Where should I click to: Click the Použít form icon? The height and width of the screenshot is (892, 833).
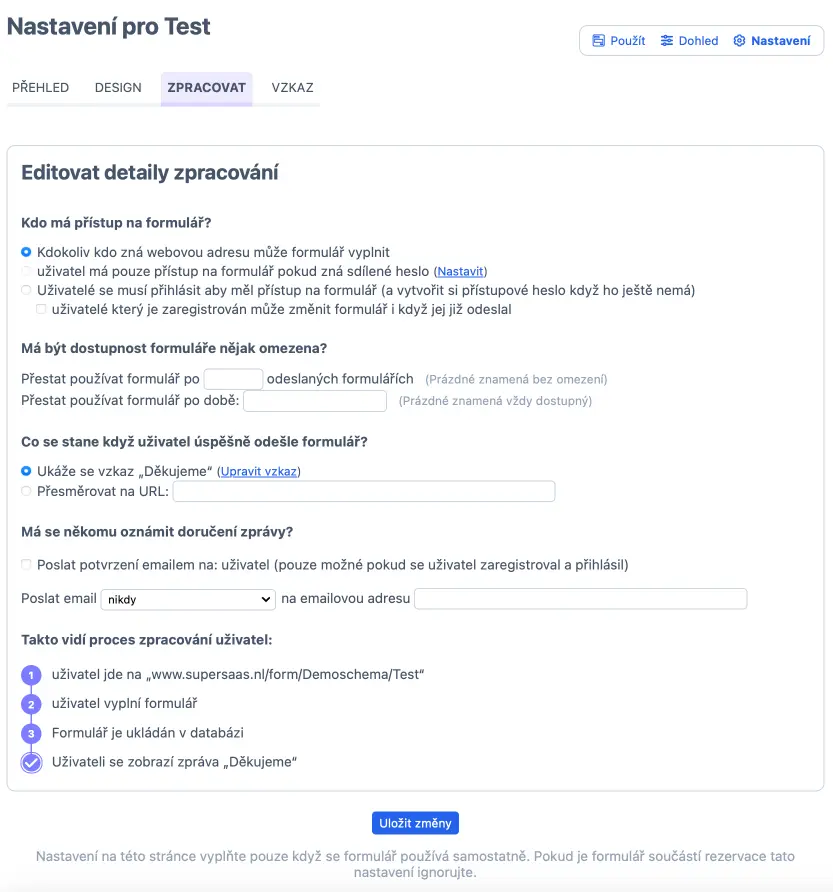point(598,40)
